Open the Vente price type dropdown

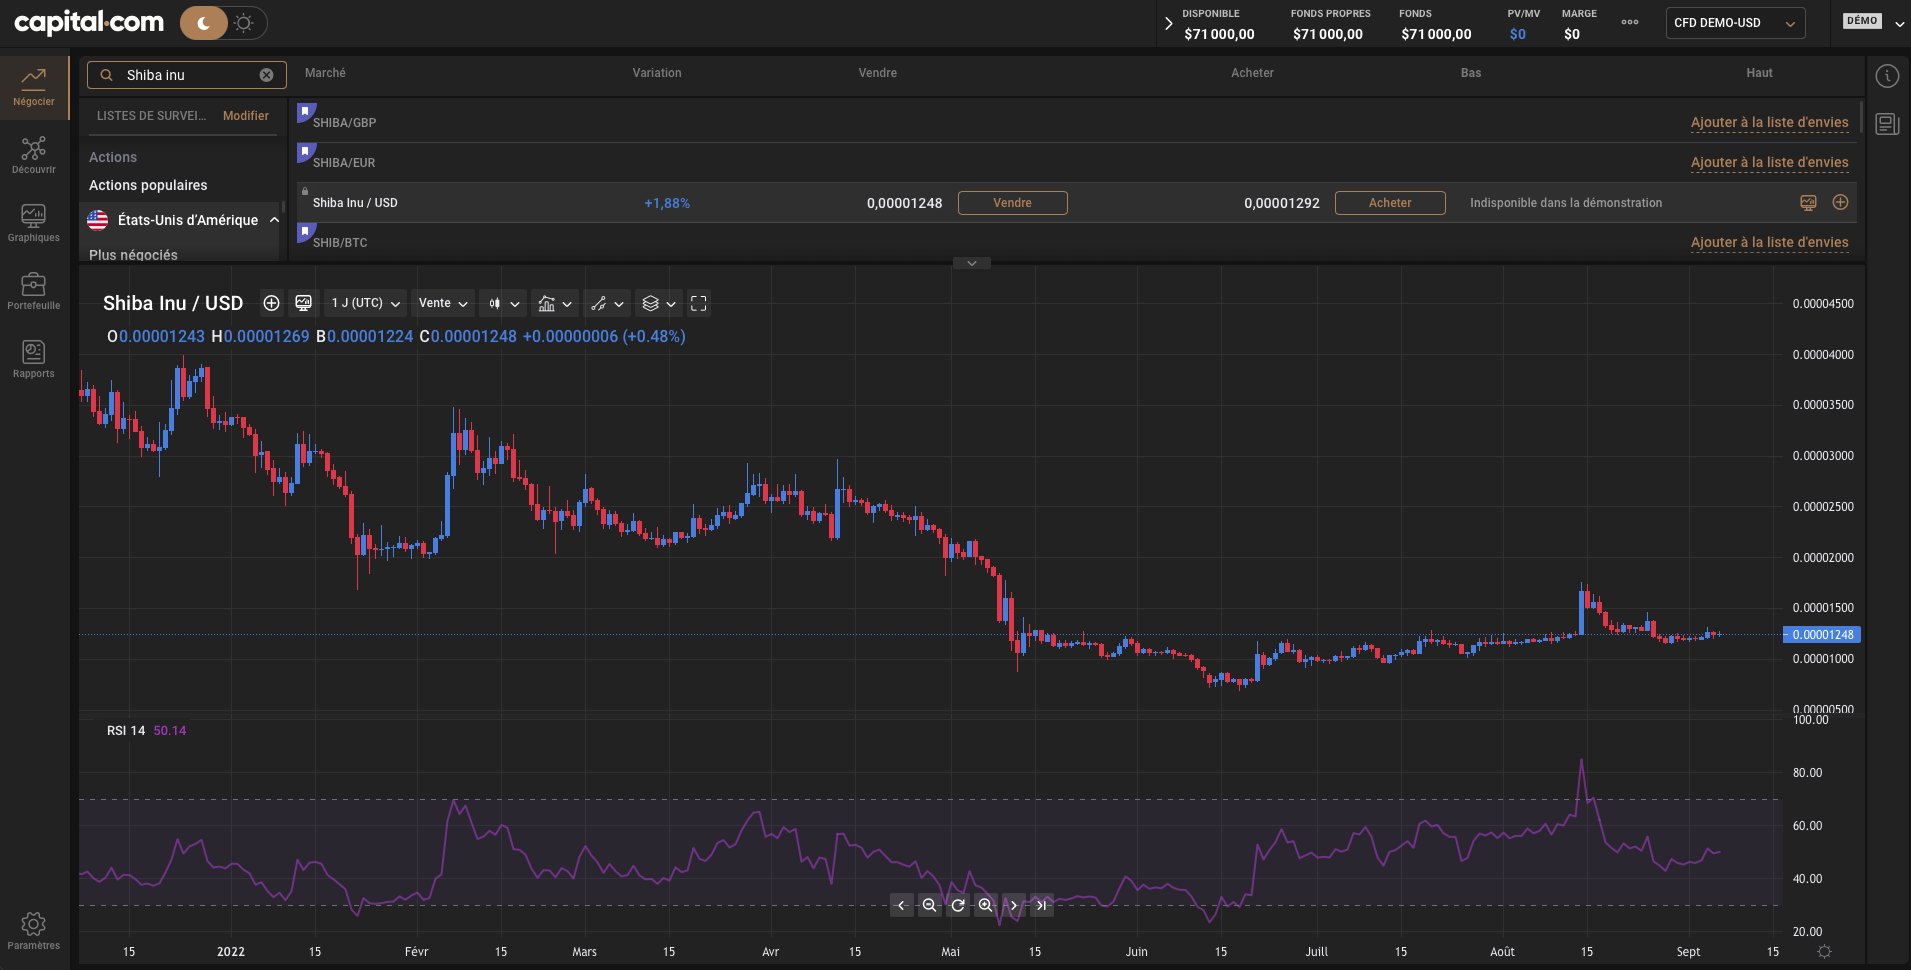[443, 303]
